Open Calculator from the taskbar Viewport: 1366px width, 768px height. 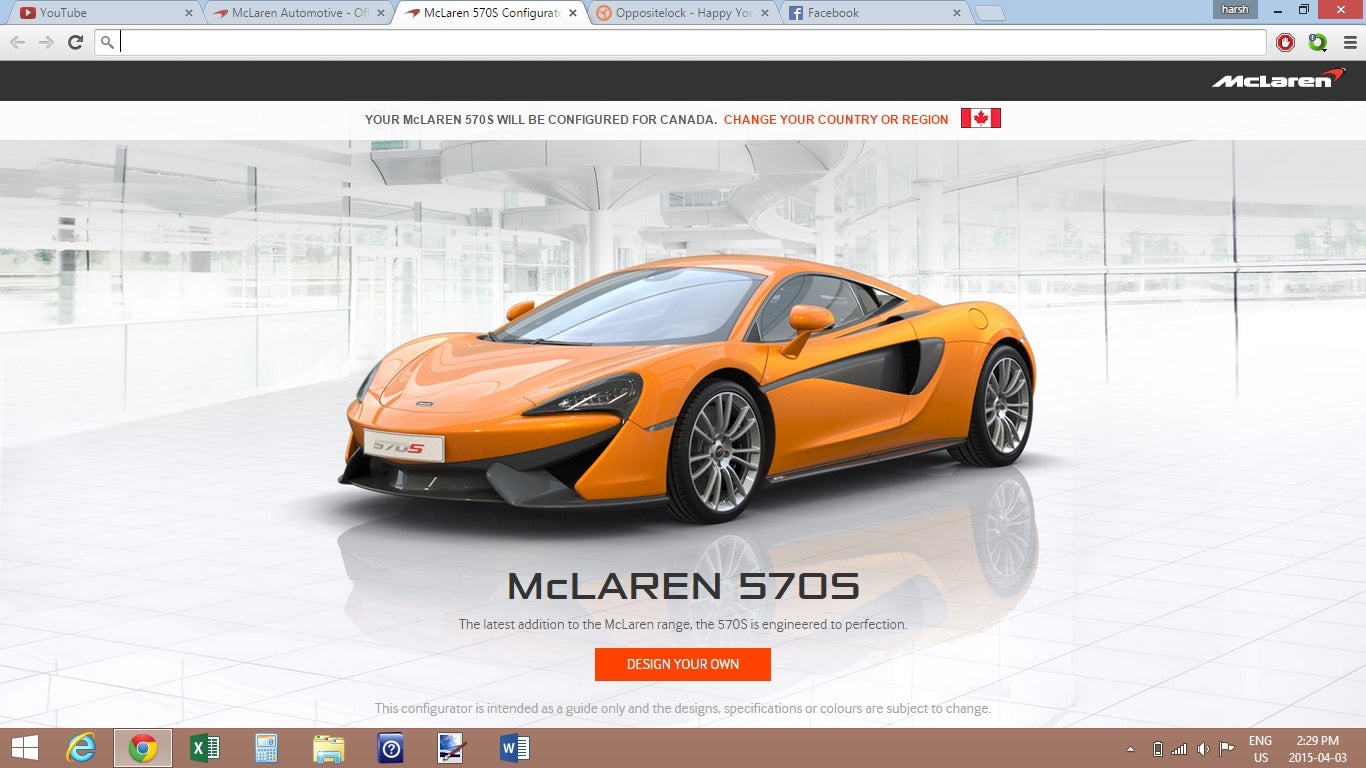pyautogui.click(x=266, y=748)
